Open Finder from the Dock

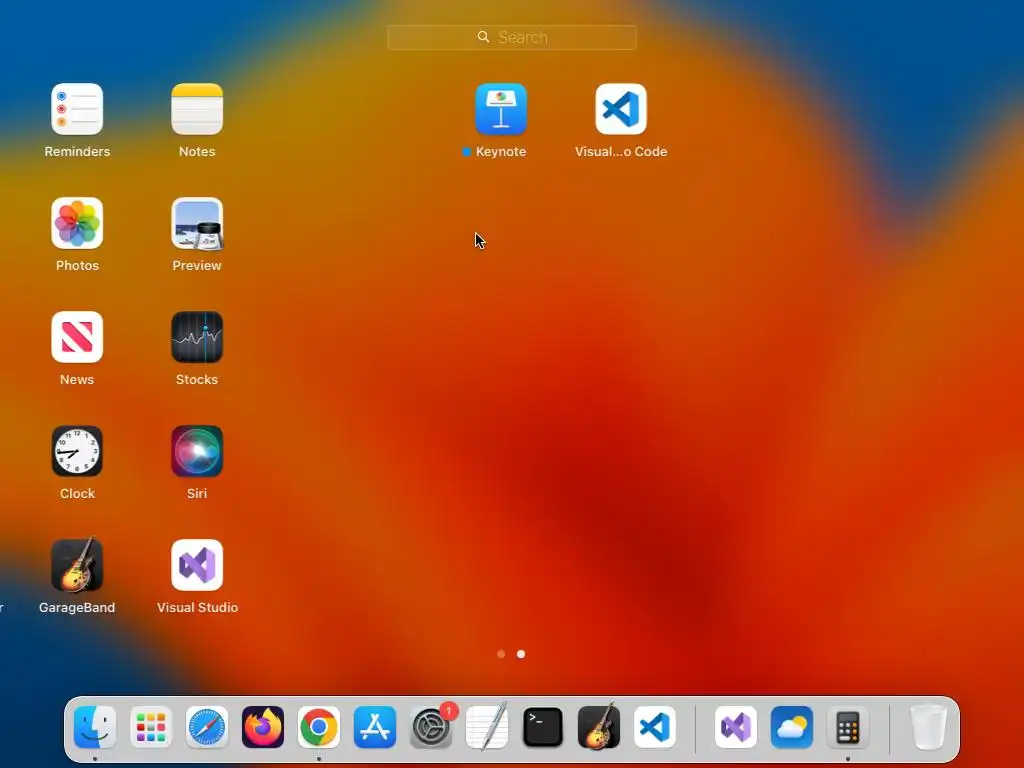[x=95, y=727]
